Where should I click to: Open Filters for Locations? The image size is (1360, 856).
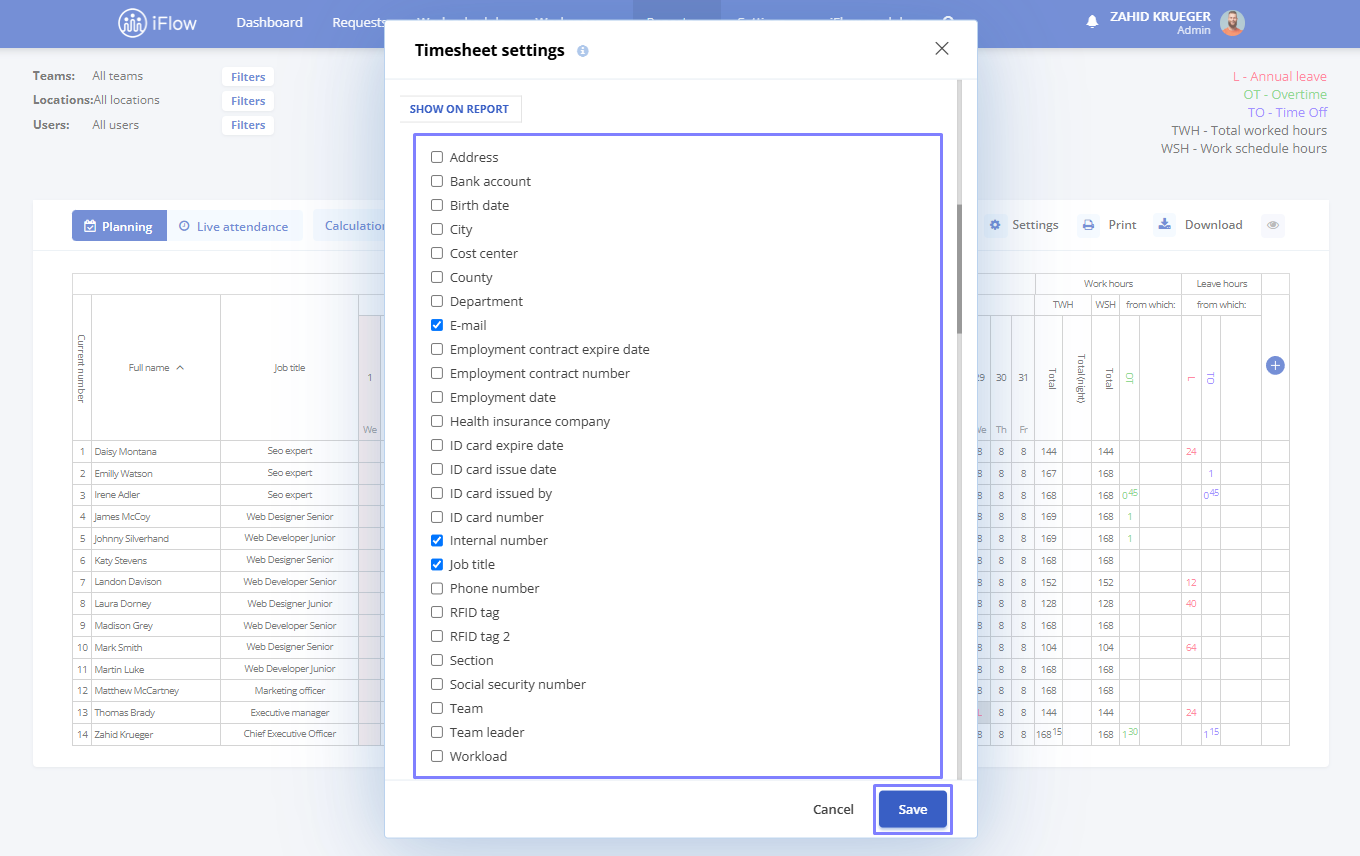[x=248, y=101]
